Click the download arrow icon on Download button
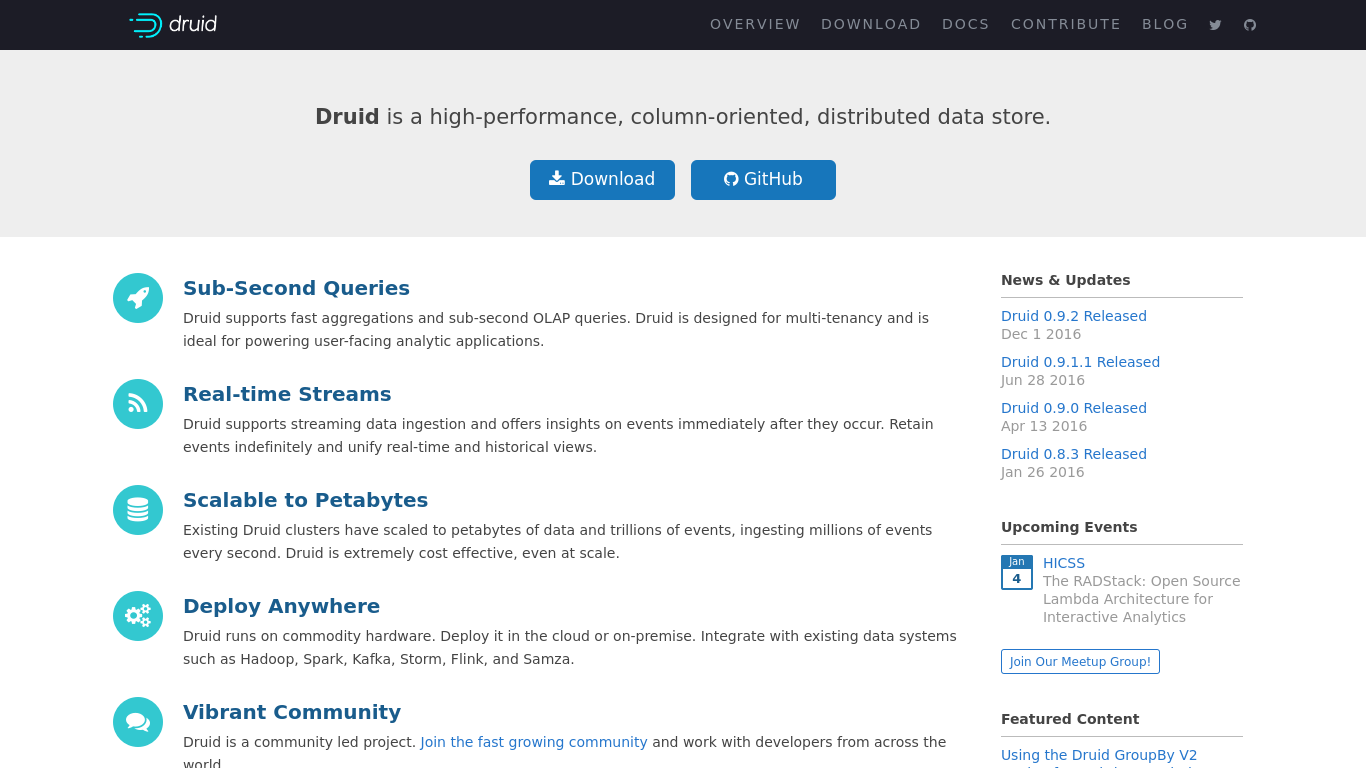1366x768 pixels. coord(556,179)
